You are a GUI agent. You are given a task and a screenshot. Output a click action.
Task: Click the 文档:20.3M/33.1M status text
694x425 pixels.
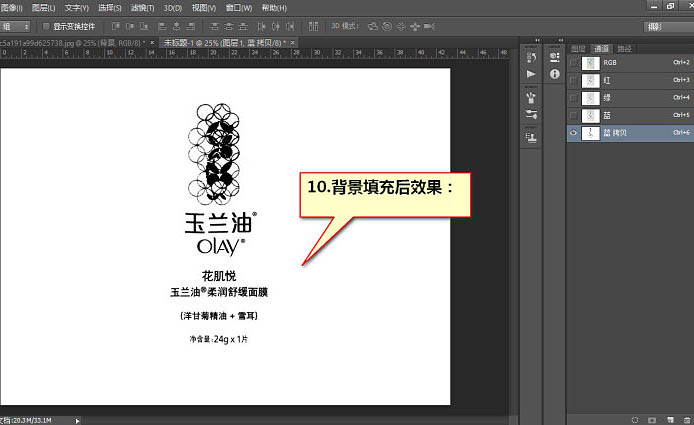(x=26, y=421)
